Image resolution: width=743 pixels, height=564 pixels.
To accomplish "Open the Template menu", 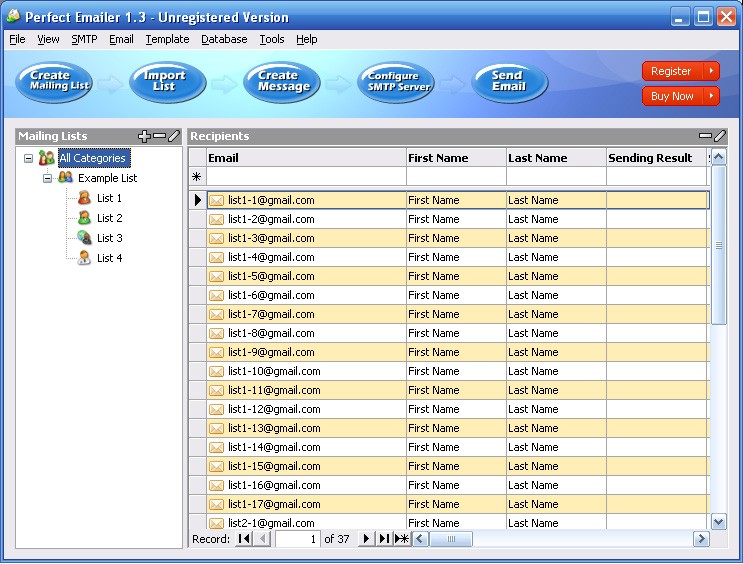I will coord(167,39).
